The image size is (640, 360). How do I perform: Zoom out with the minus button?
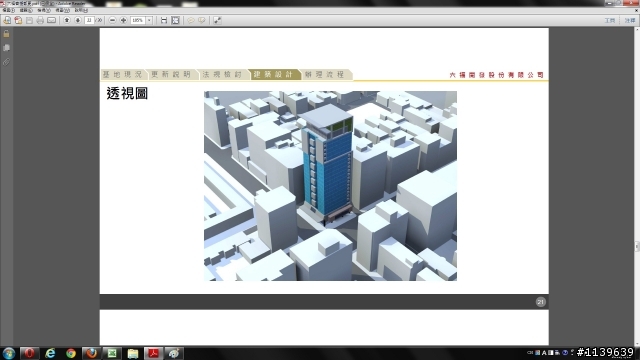tap(112, 20)
